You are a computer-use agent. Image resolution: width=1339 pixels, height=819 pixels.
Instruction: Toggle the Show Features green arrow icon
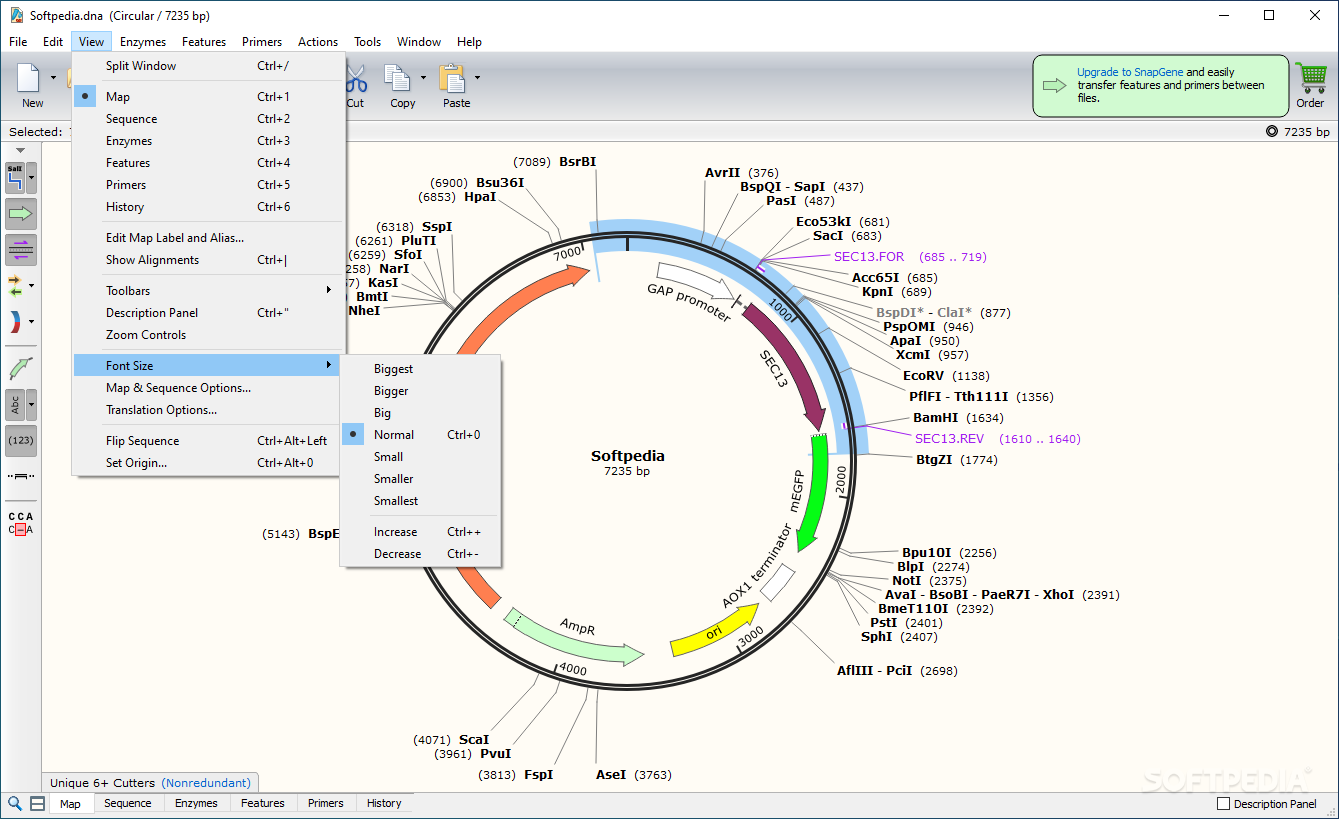coord(21,213)
